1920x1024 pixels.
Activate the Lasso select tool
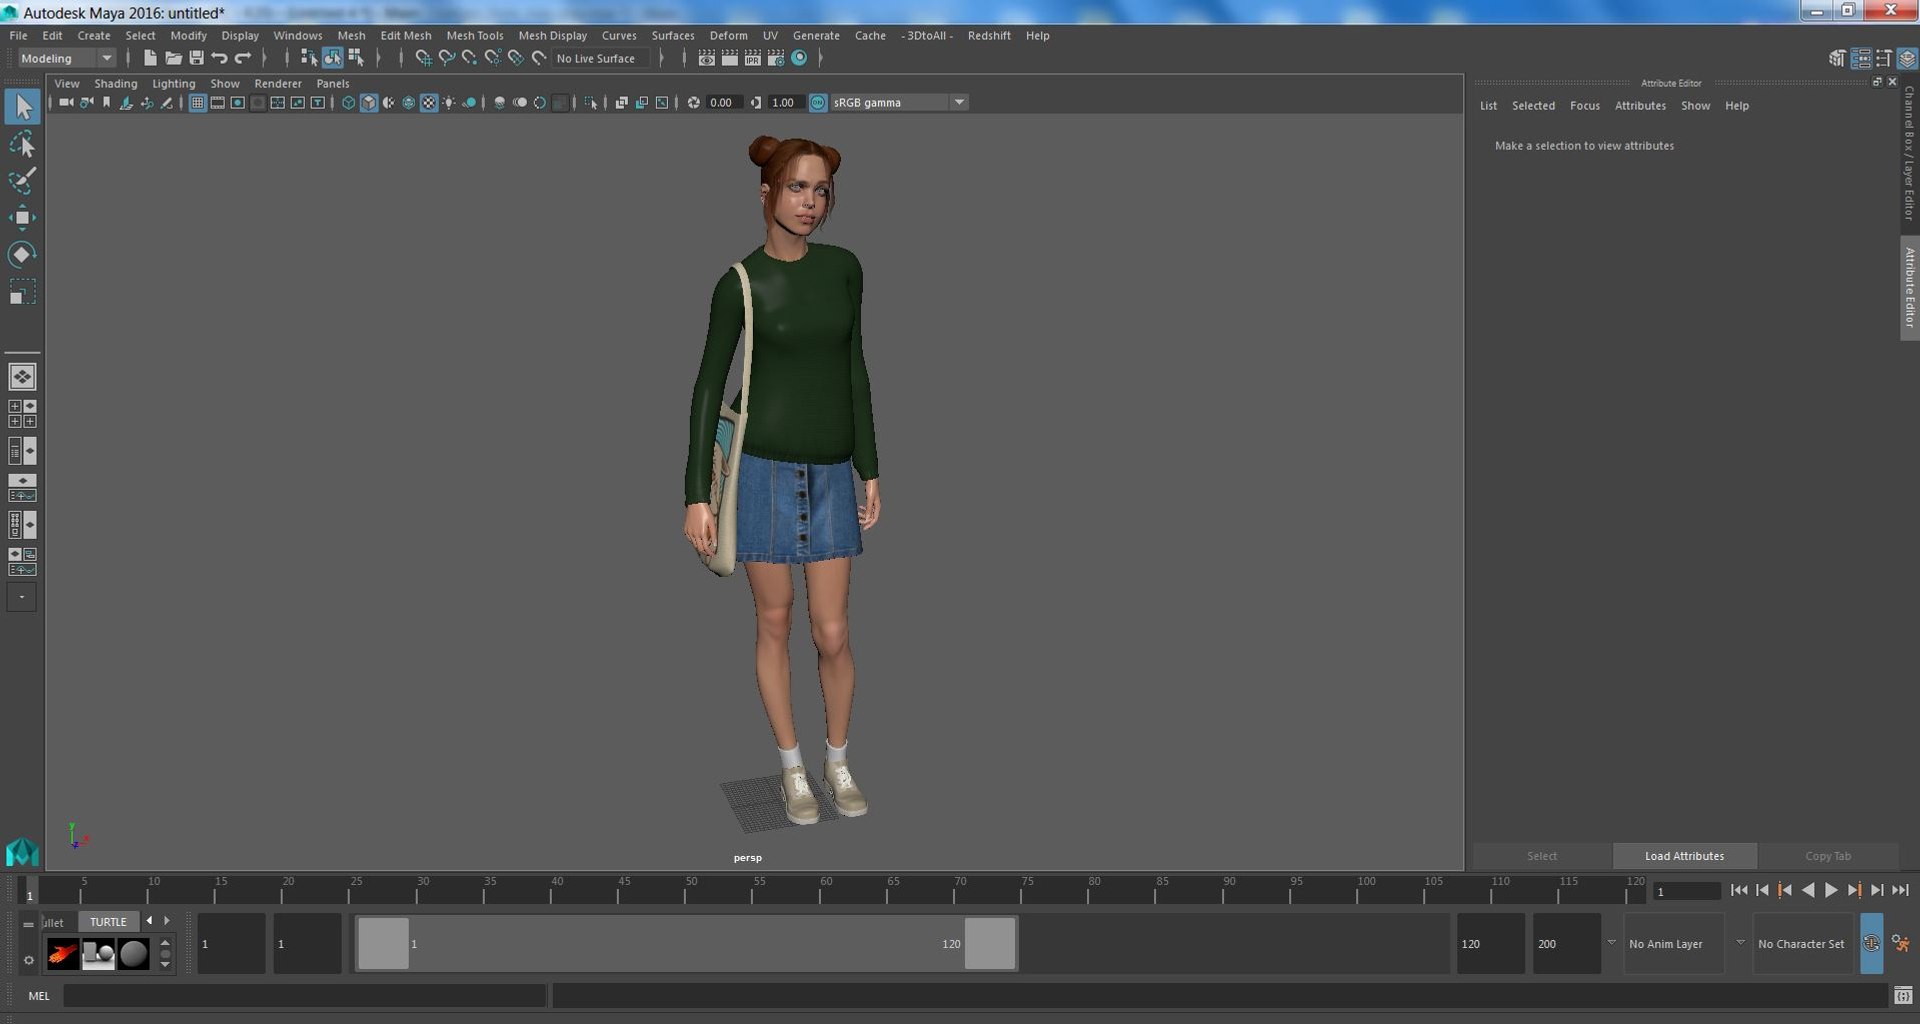[22, 145]
